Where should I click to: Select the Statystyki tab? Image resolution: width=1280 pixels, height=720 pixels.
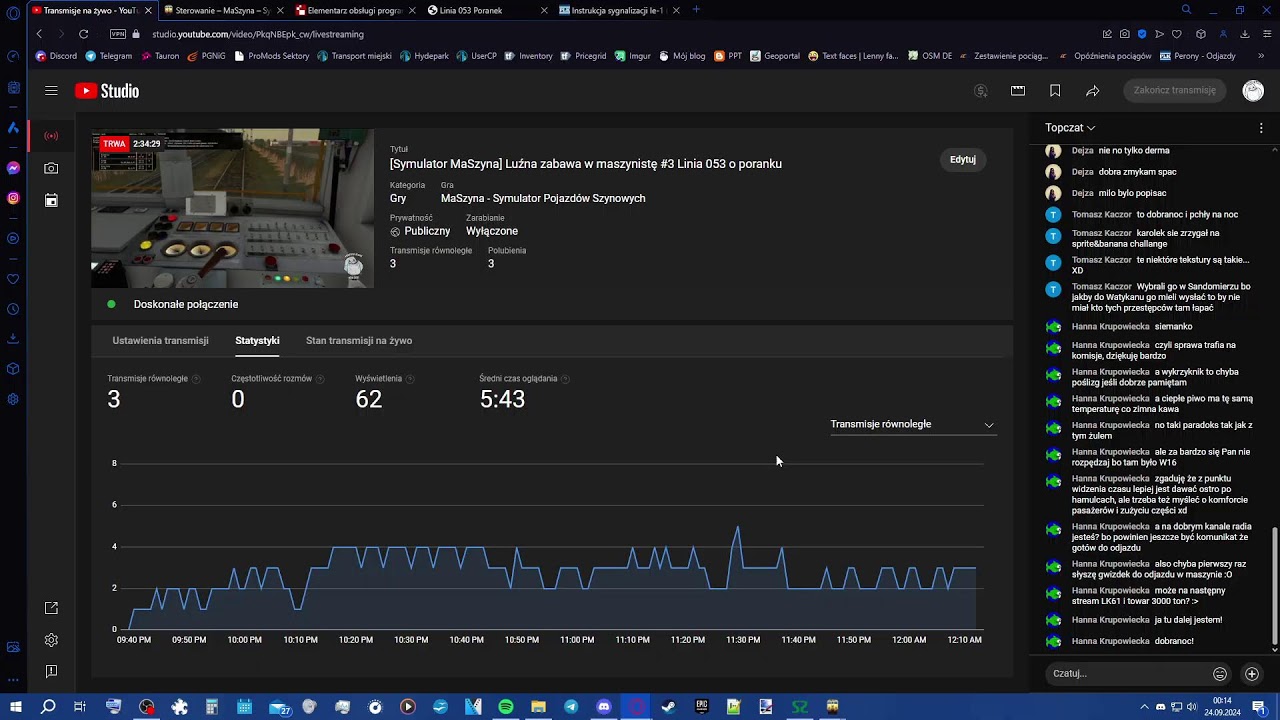pos(257,341)
